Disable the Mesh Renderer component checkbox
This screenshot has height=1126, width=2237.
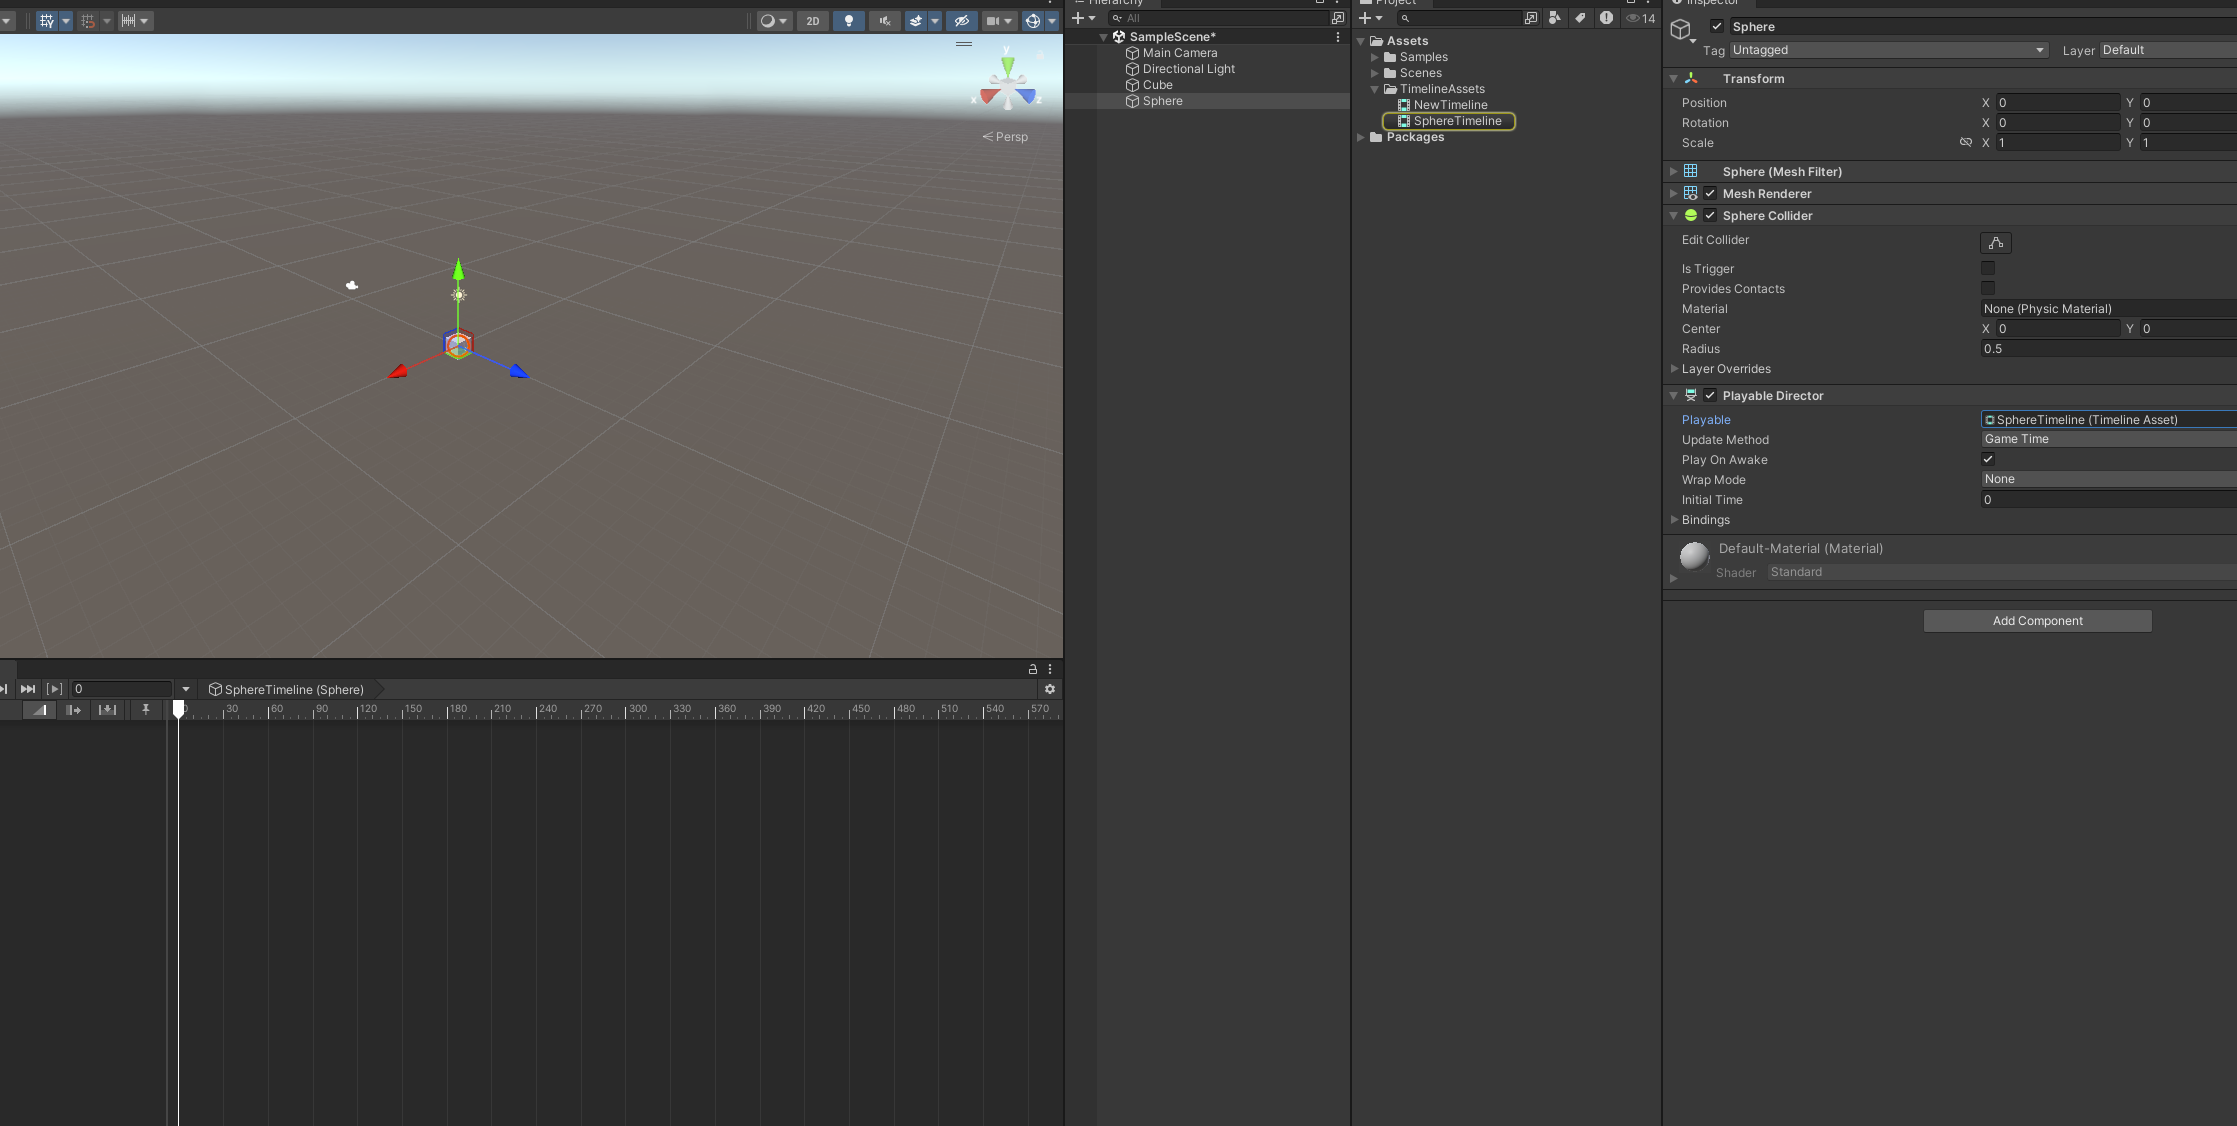[1710, 194]
